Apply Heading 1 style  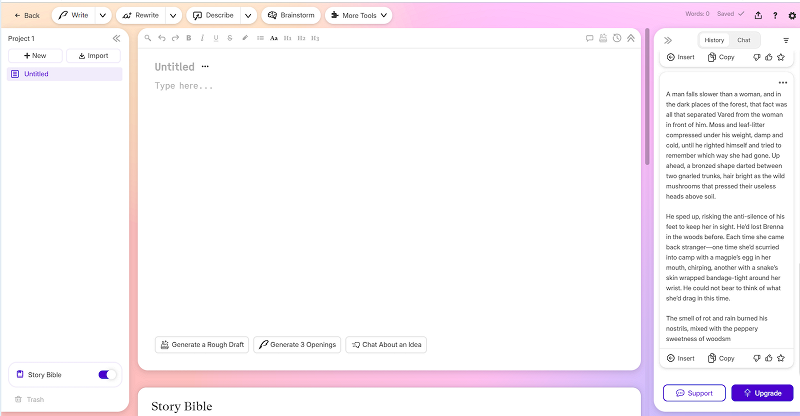click(288, 38)
